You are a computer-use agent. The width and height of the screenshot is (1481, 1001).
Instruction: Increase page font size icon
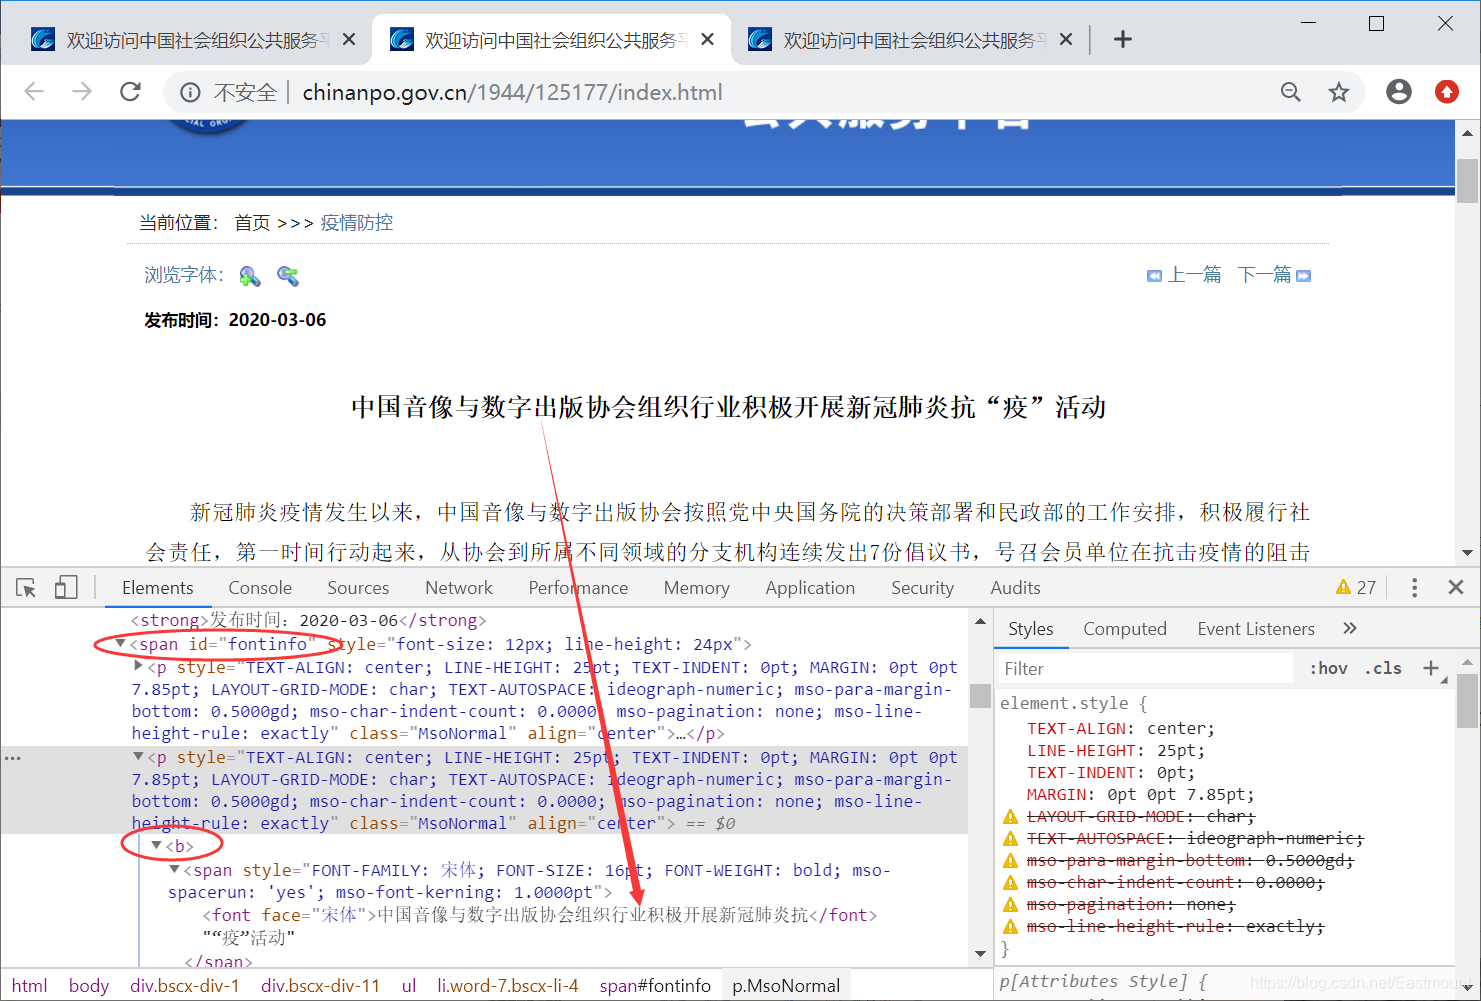click(250, 276)
